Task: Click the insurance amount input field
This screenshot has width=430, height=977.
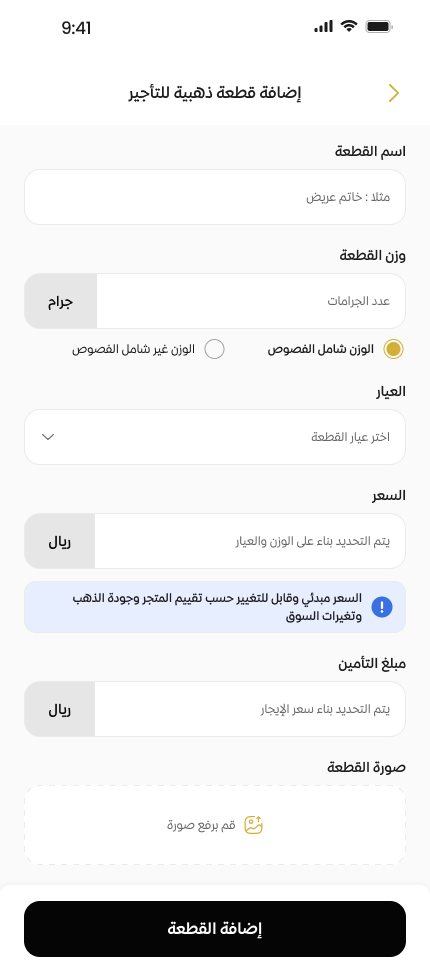Action: coord(250,709)
